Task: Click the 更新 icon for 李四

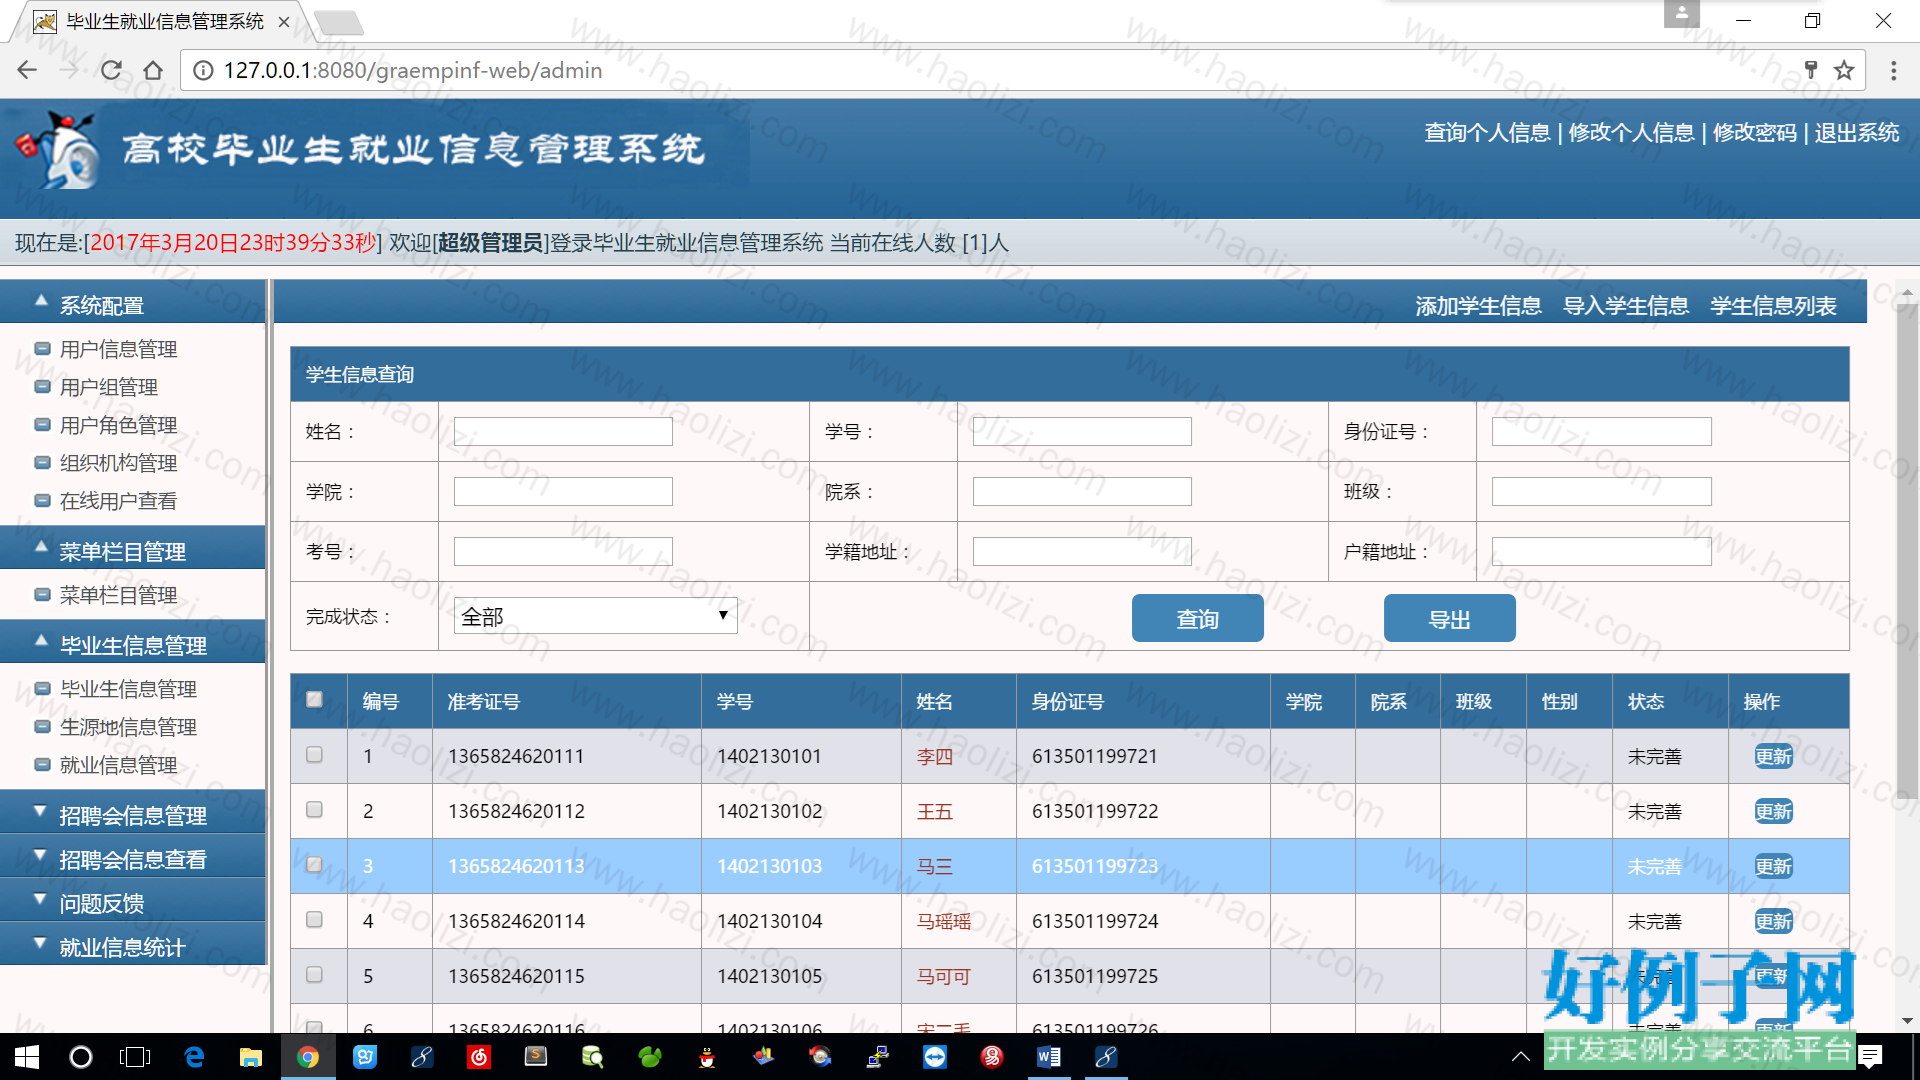Action: click(x=1773, y=757)
